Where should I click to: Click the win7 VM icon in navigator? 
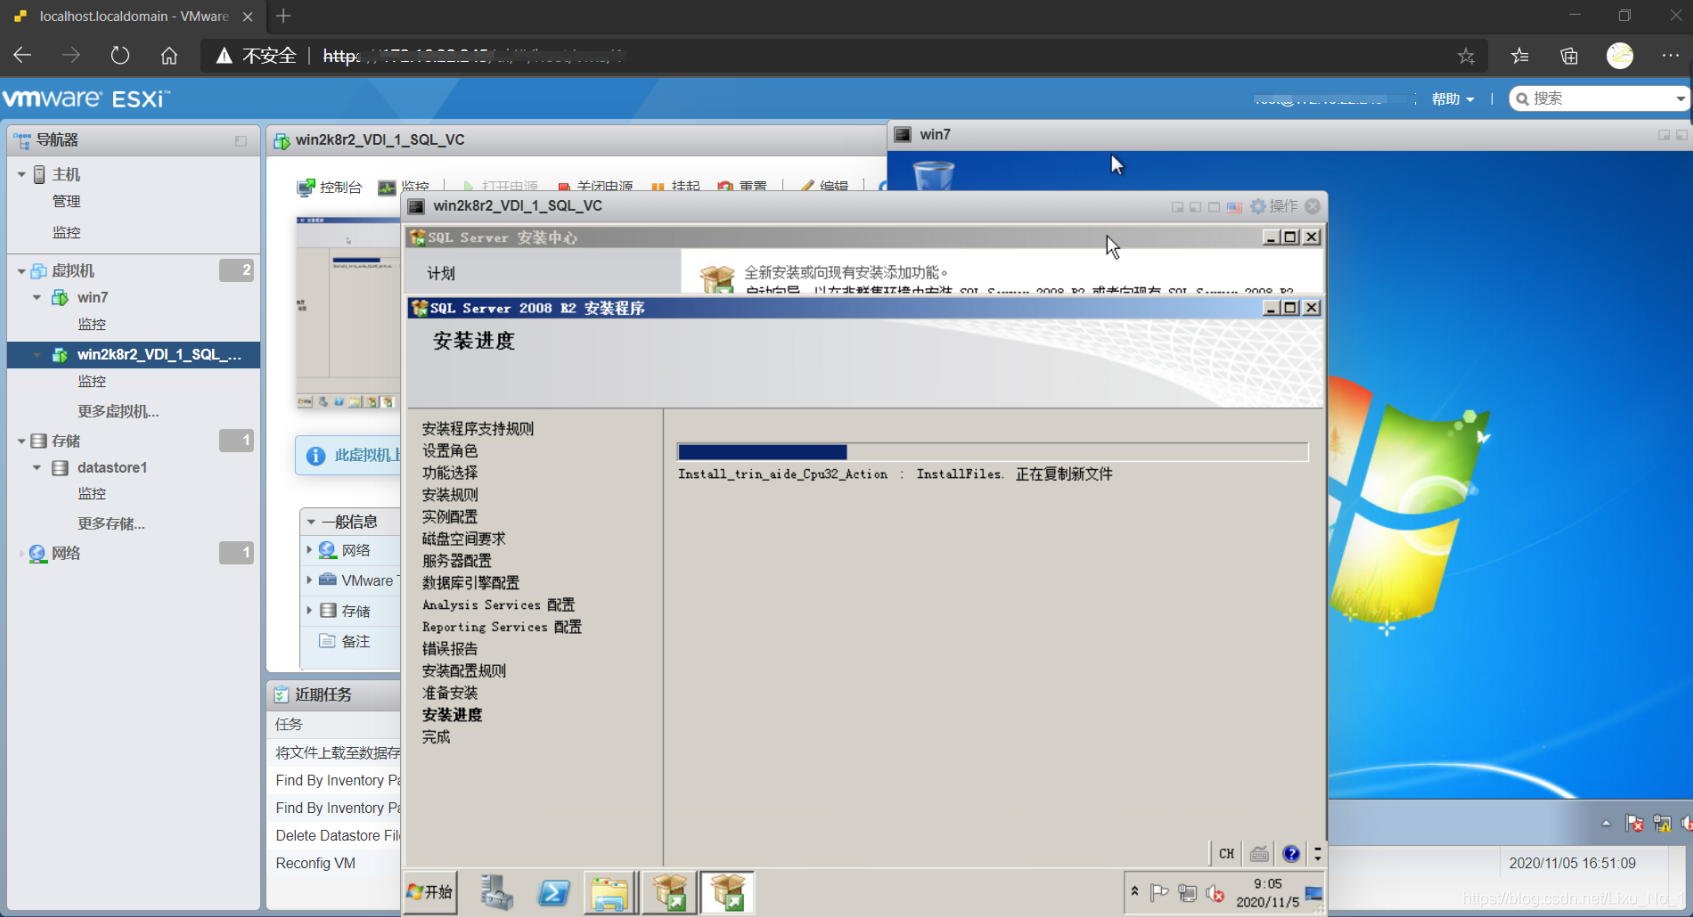60,297
